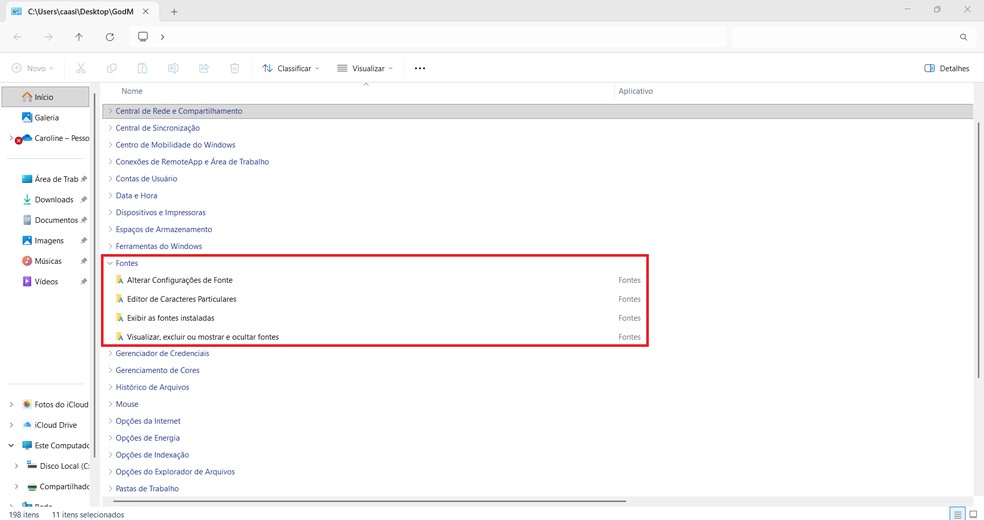This screenshot has width=984, height=520.
Task: Click the Delete trash icon
Action: click(x=235, y=68)
